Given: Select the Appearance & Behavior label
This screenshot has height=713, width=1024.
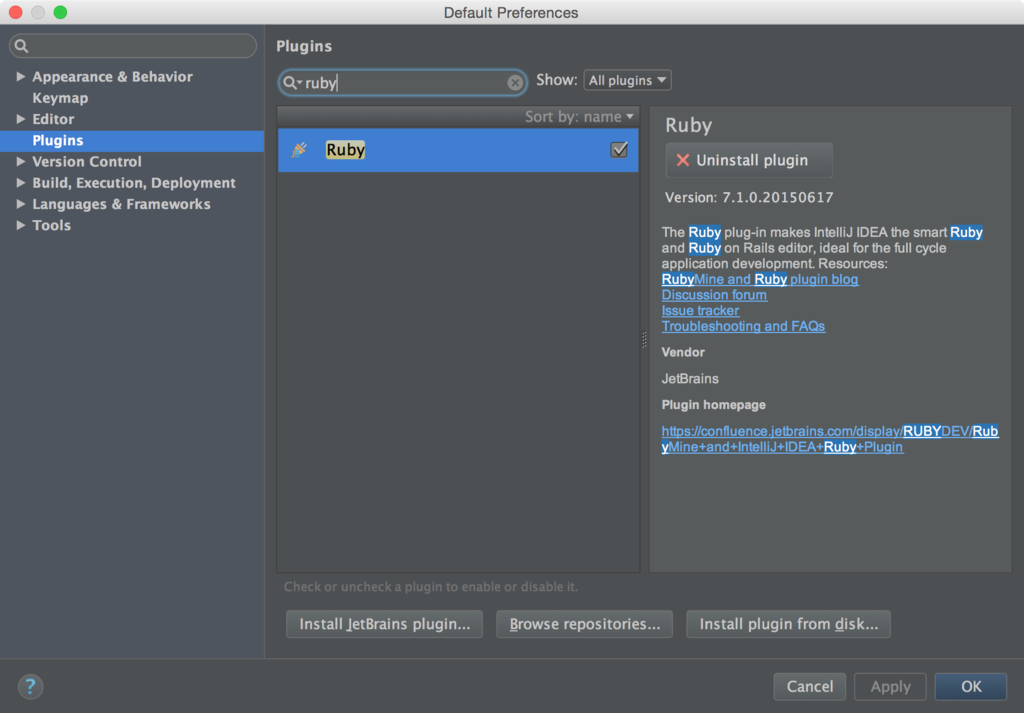Looking at the screenshot, I should tap(112, 76).
